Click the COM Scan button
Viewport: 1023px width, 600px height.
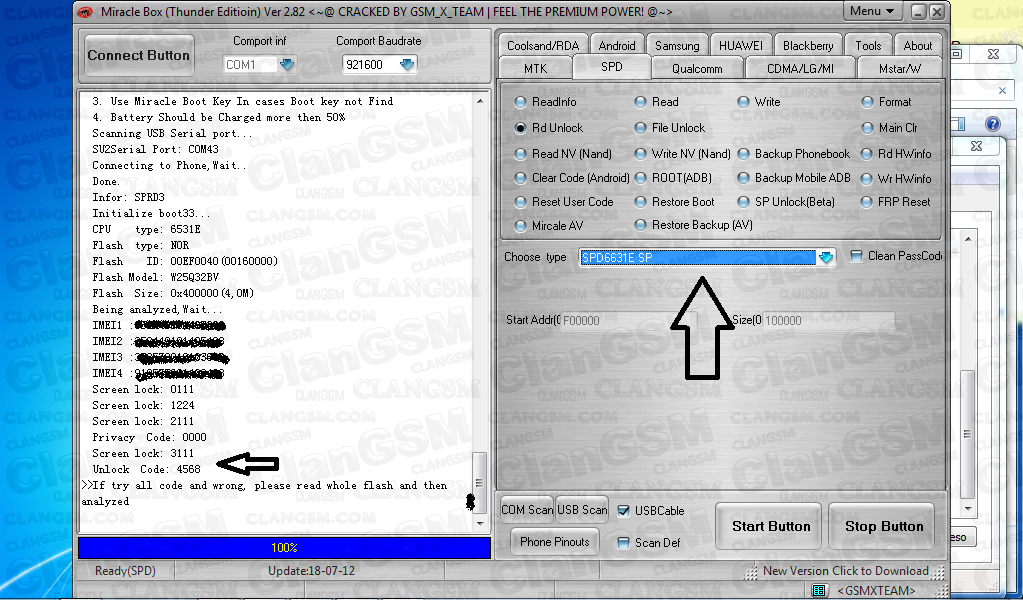tap(527, 510)
